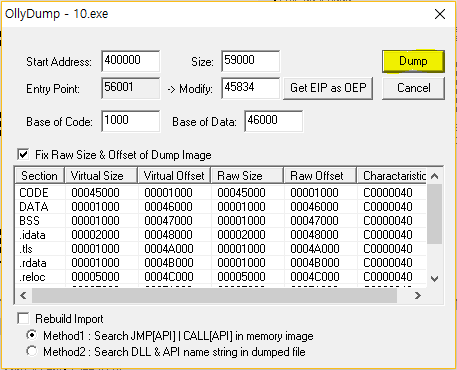Click BSS virtual offset 00047000

point(168,221)
